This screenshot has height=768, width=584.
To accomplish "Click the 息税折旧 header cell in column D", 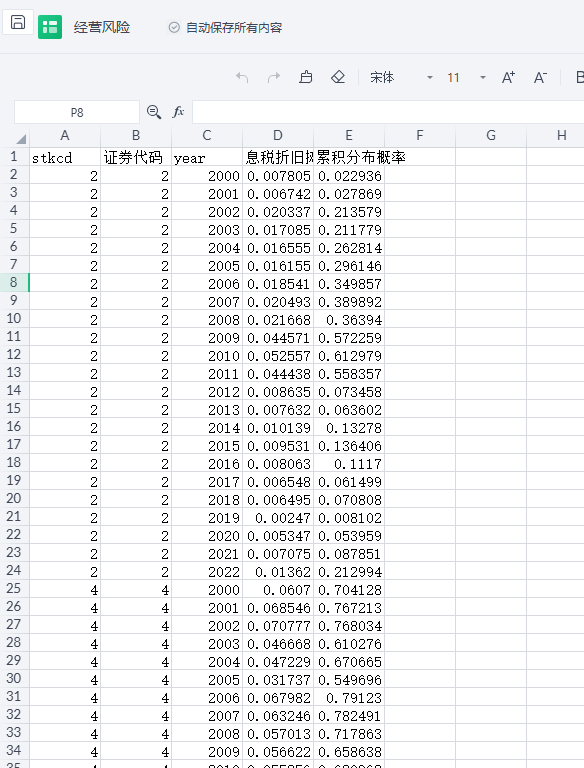I will 278,157.
